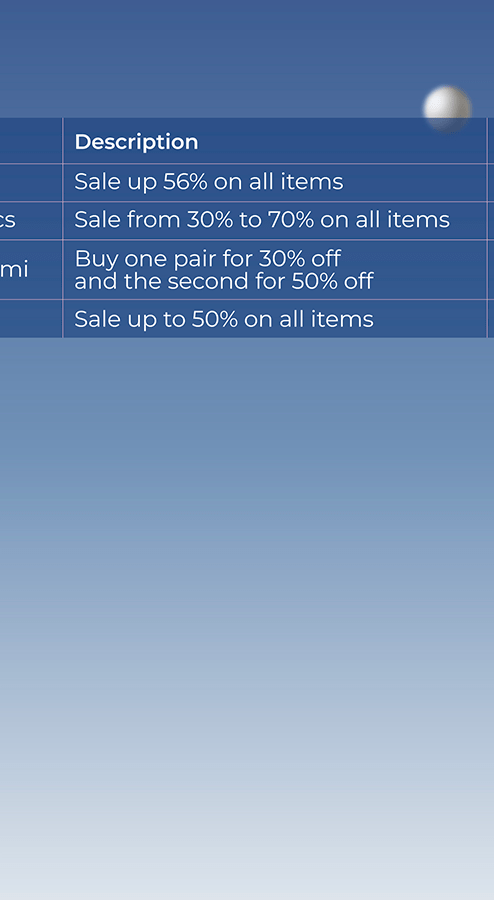Click the "and the second for 50% off" line
The height and width of the screenshot is (900, 494).
[x=224, y=281]
